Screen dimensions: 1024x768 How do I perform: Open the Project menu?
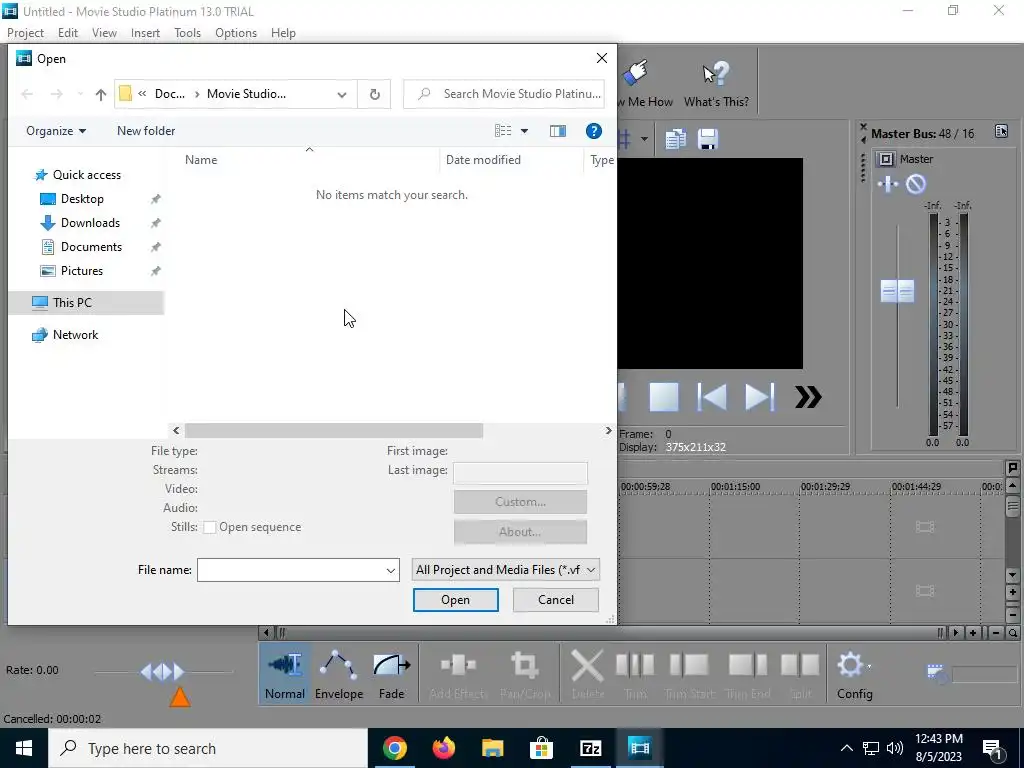[25, 33]
